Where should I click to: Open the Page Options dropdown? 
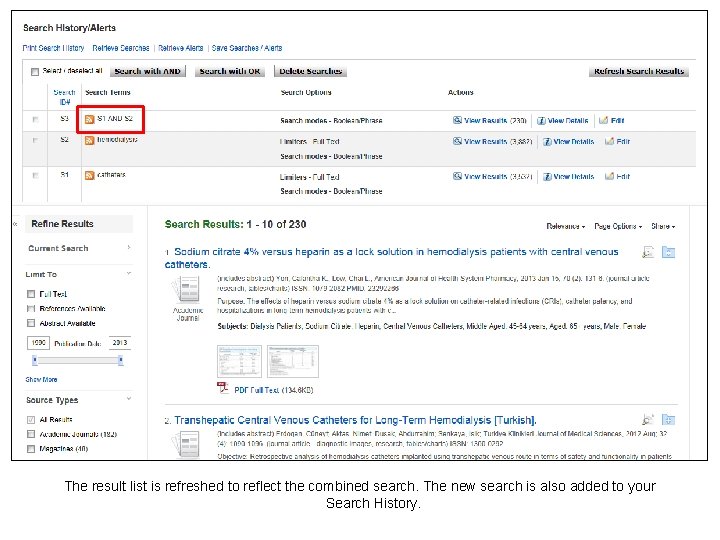[618, 226]
